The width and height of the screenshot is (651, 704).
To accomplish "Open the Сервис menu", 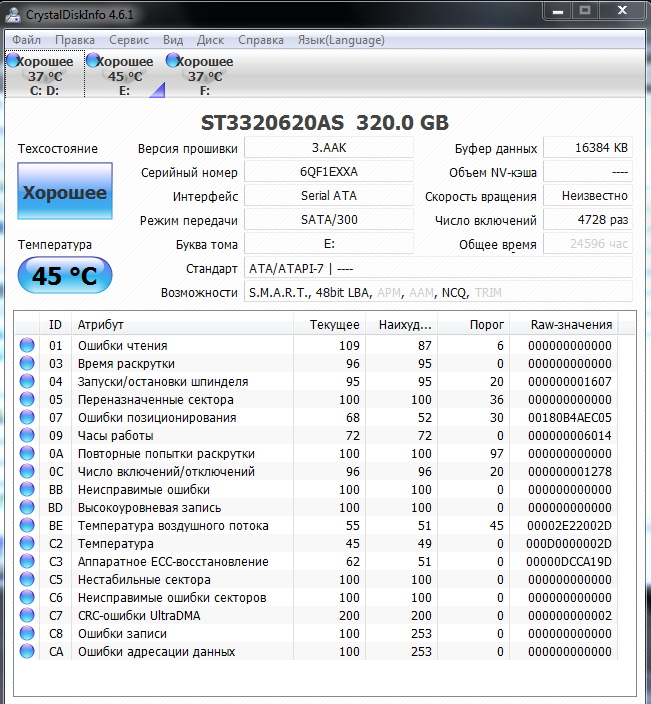I will [128, 40].
